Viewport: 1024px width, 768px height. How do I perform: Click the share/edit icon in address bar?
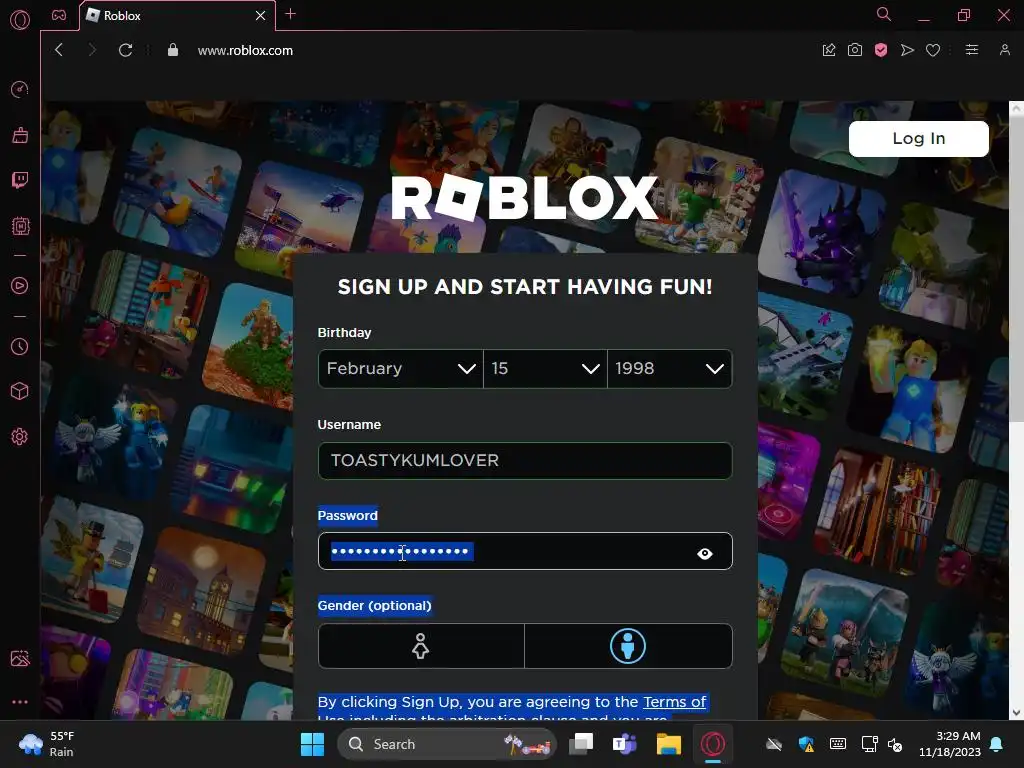click(x=829, y=50)
